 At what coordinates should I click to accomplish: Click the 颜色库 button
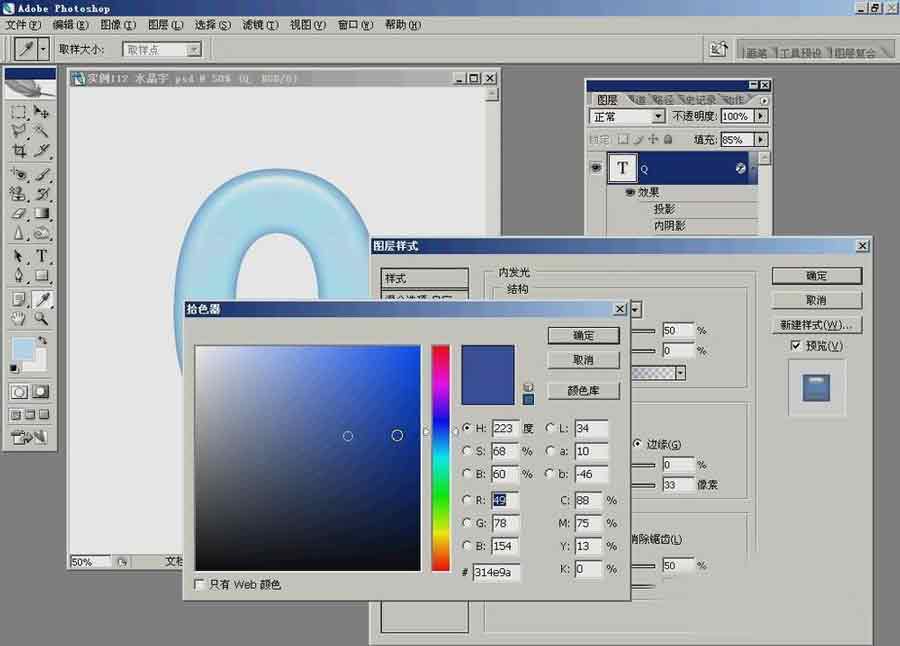[x=583, y=390]
